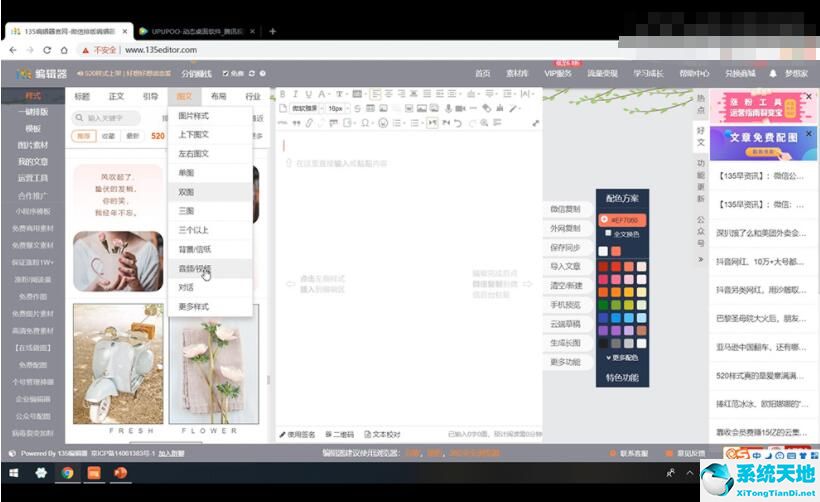Choose 上下图文 in the dropdown menu
820x502 pixels.
click(x=210, y=134)
